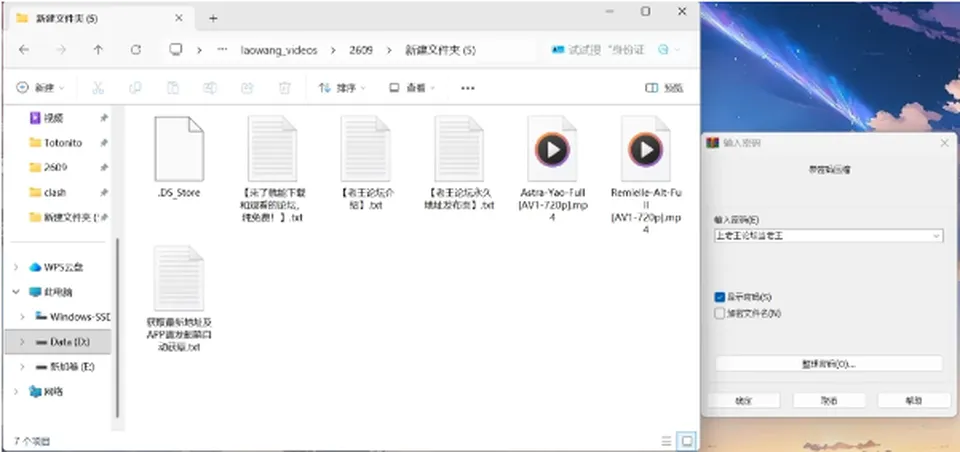Click the Cut scissors icon
The image size is (960, 452).
(97, 88)
